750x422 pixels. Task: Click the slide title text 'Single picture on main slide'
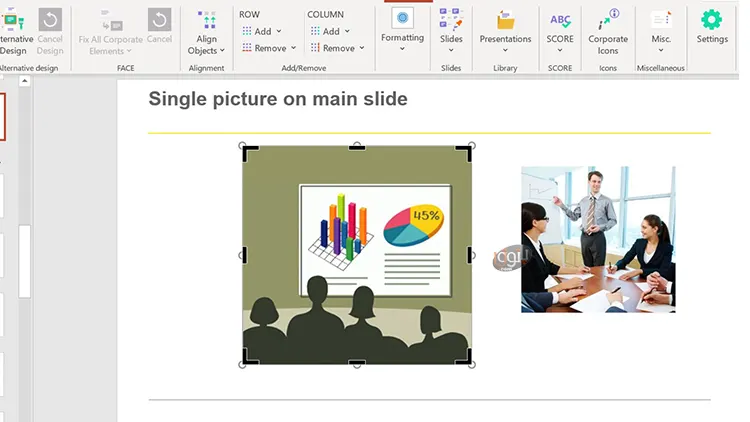point(278,99)
